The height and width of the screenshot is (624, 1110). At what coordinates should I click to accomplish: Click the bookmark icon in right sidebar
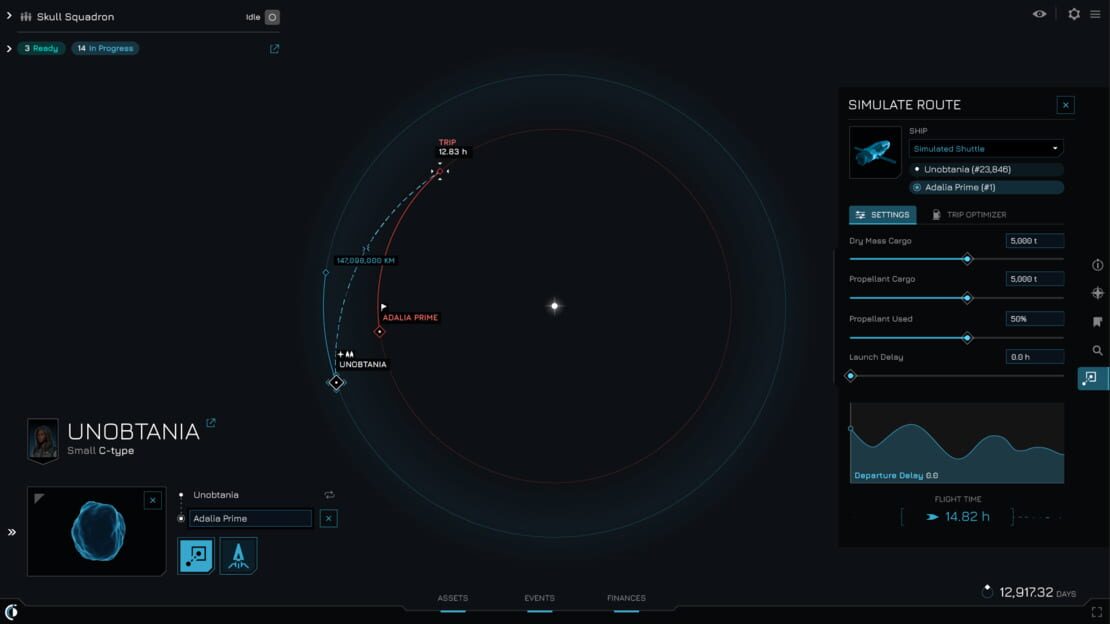1097,322
